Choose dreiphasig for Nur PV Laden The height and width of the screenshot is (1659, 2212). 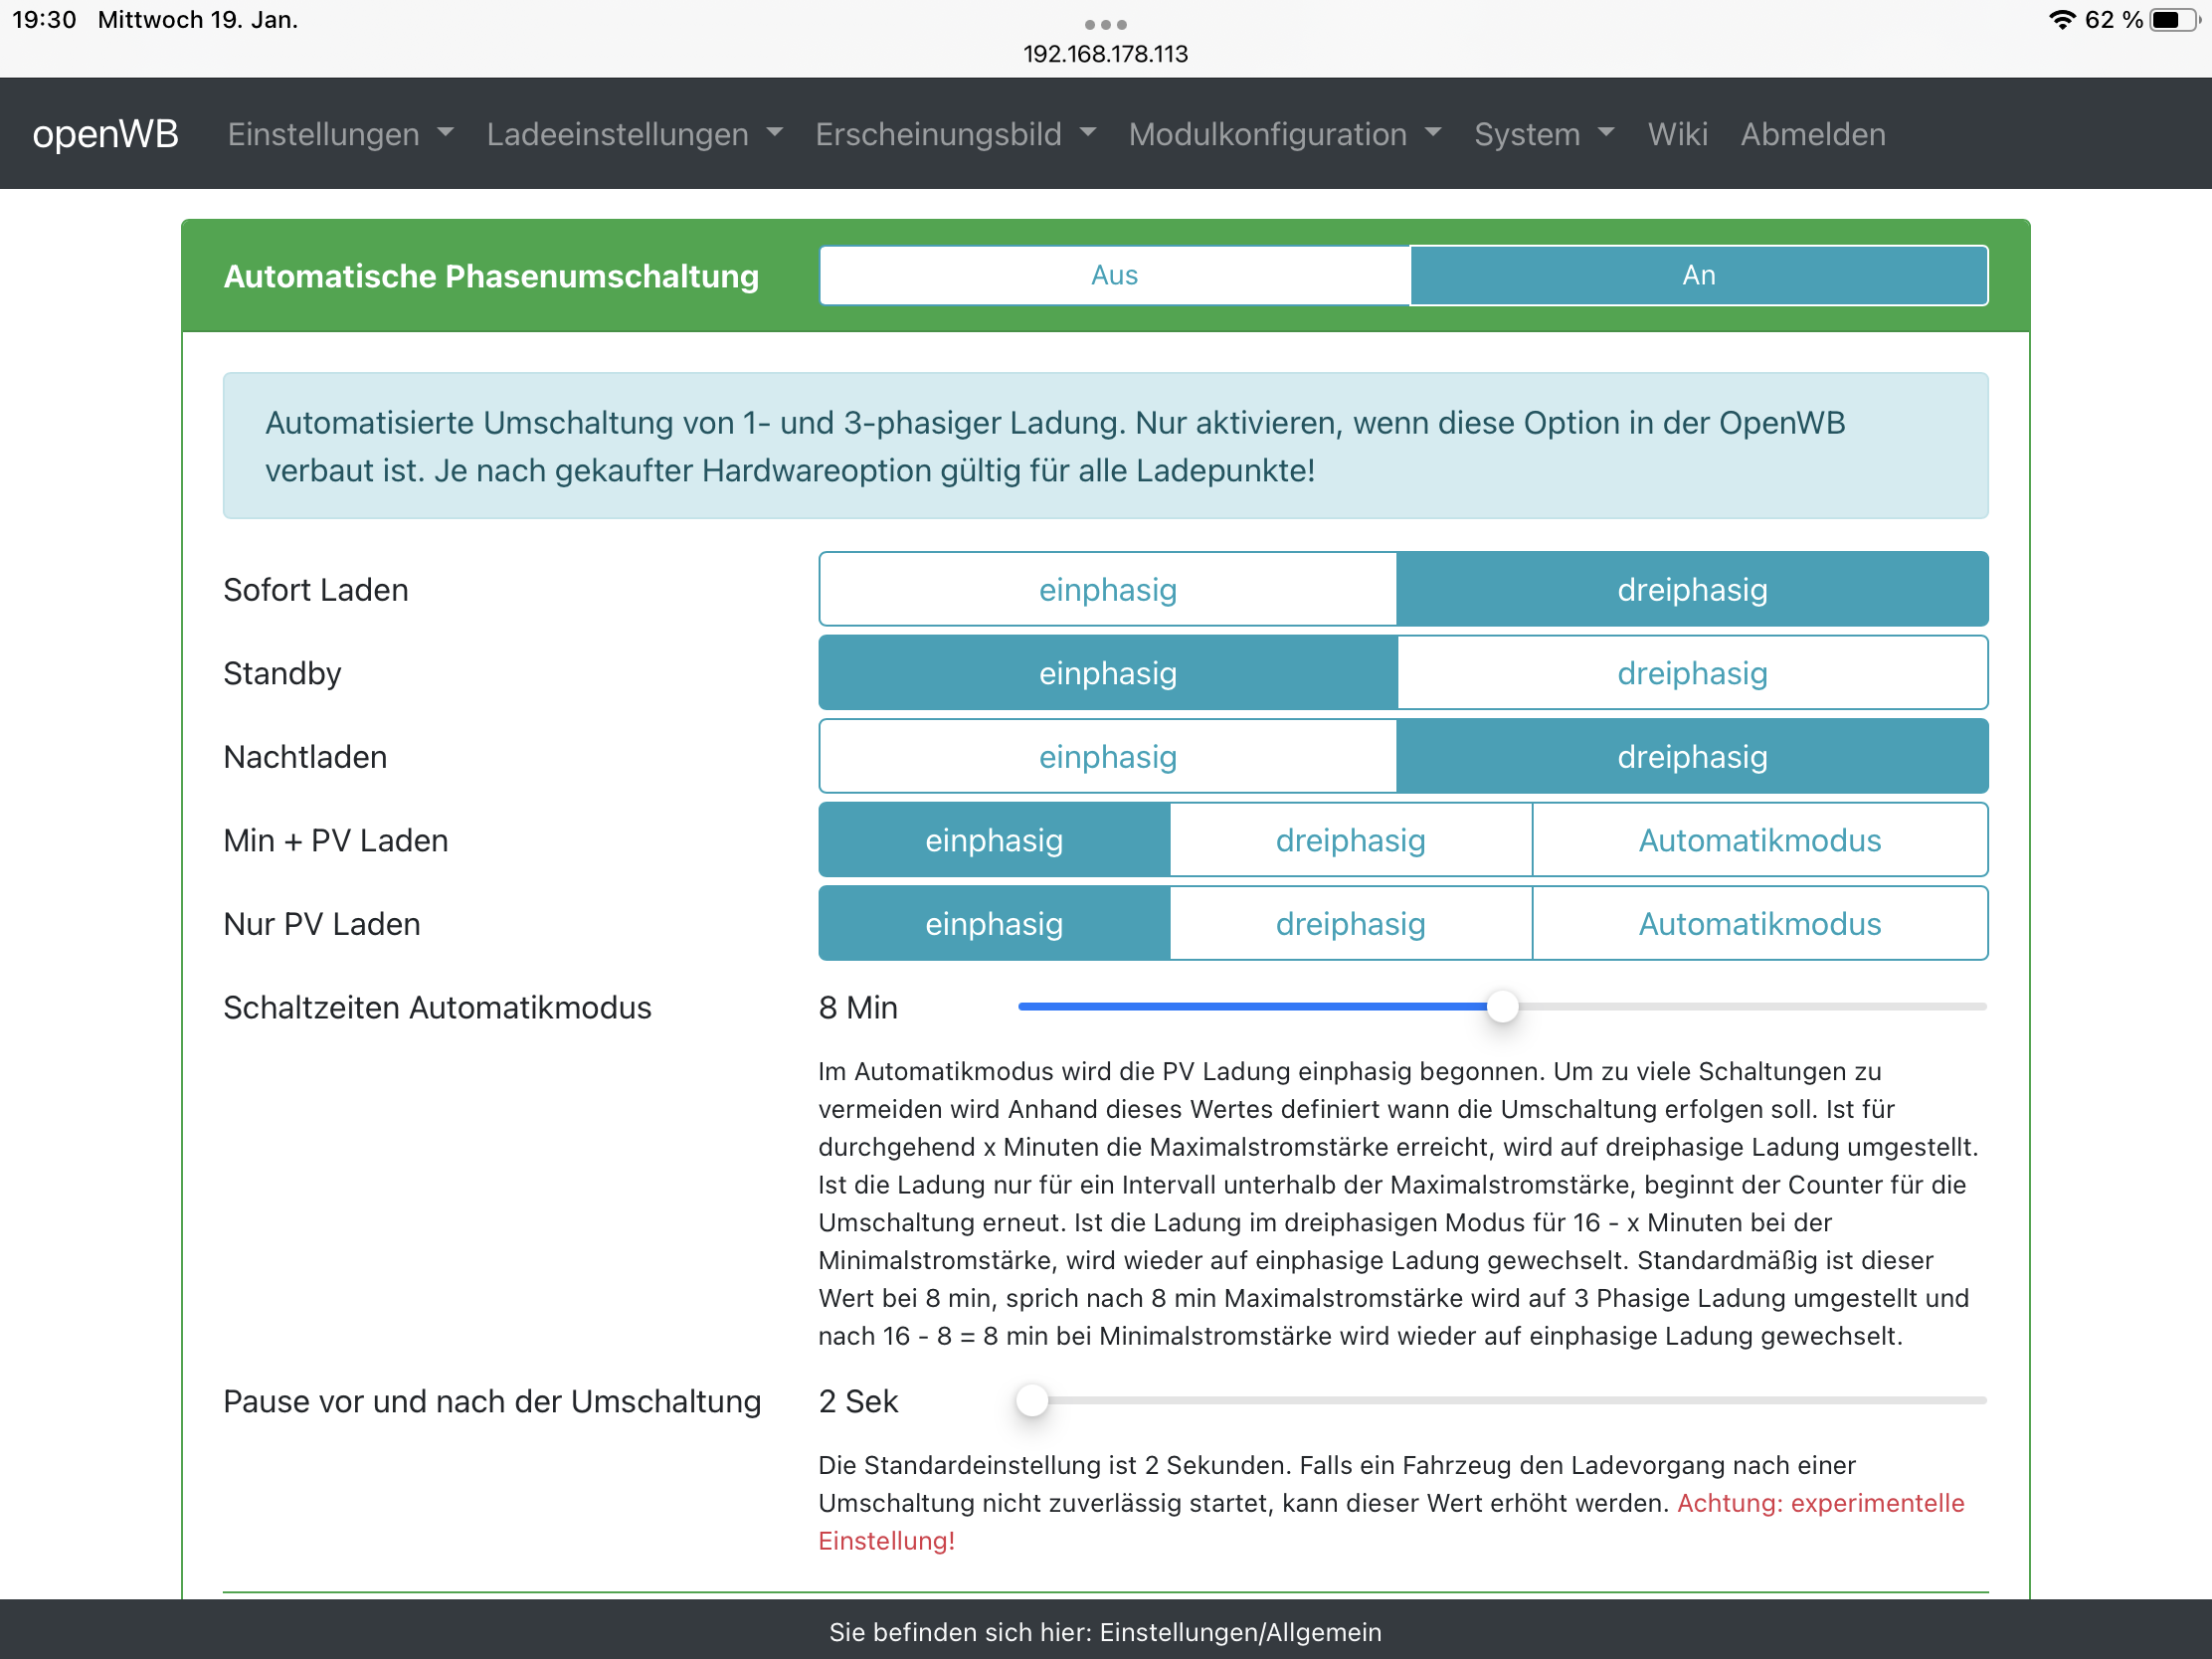pyautogui.click(x=1350, y=923)
